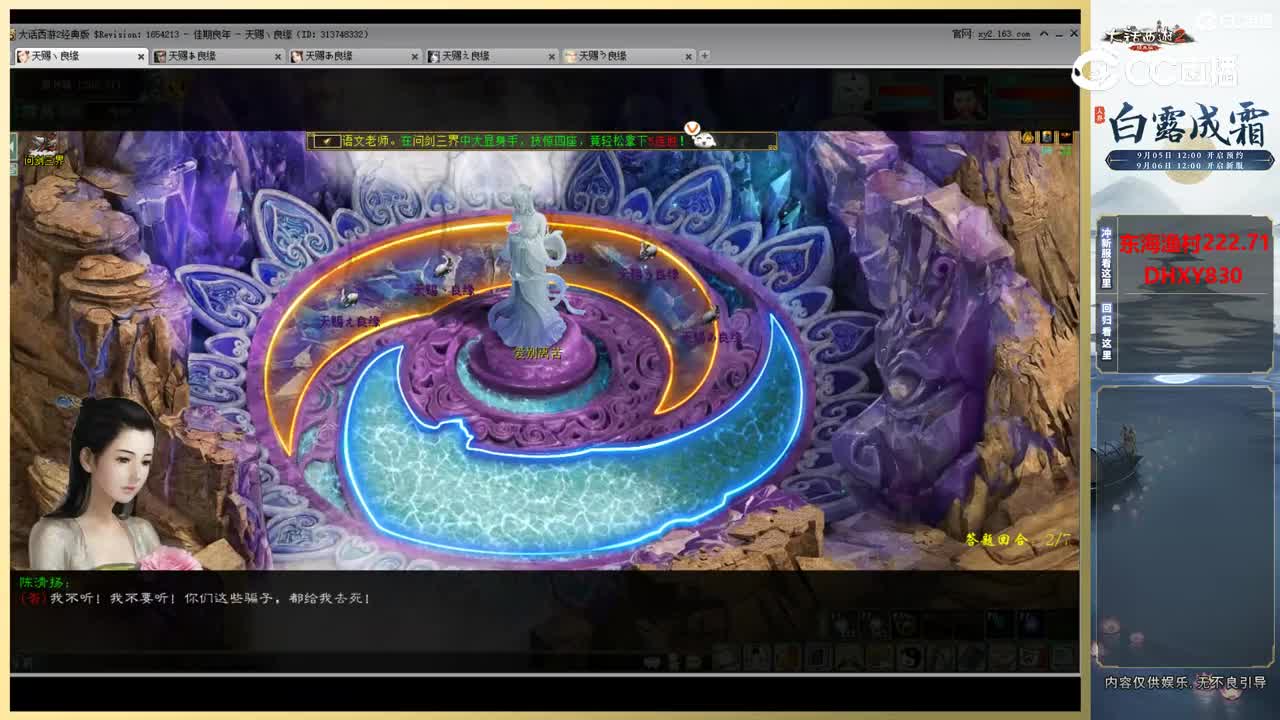Switch to the 天赐ま良缘 client tab
1280x720 pixels.
pos(217,56)
